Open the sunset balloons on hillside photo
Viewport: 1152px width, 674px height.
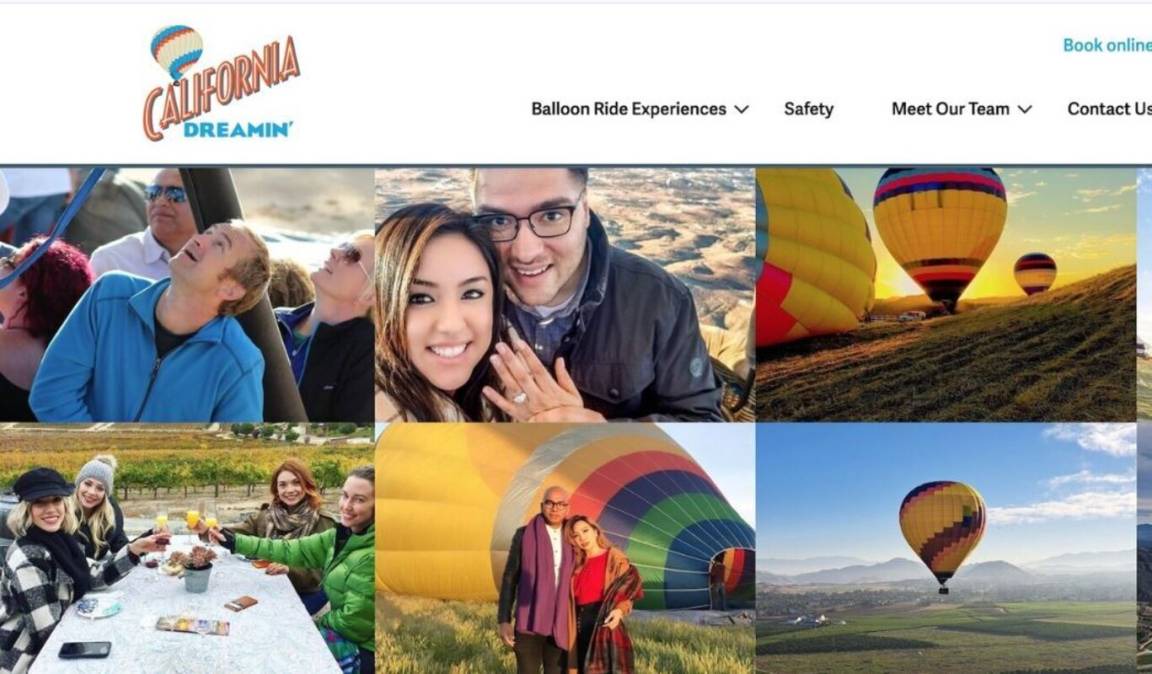(946, 295)
